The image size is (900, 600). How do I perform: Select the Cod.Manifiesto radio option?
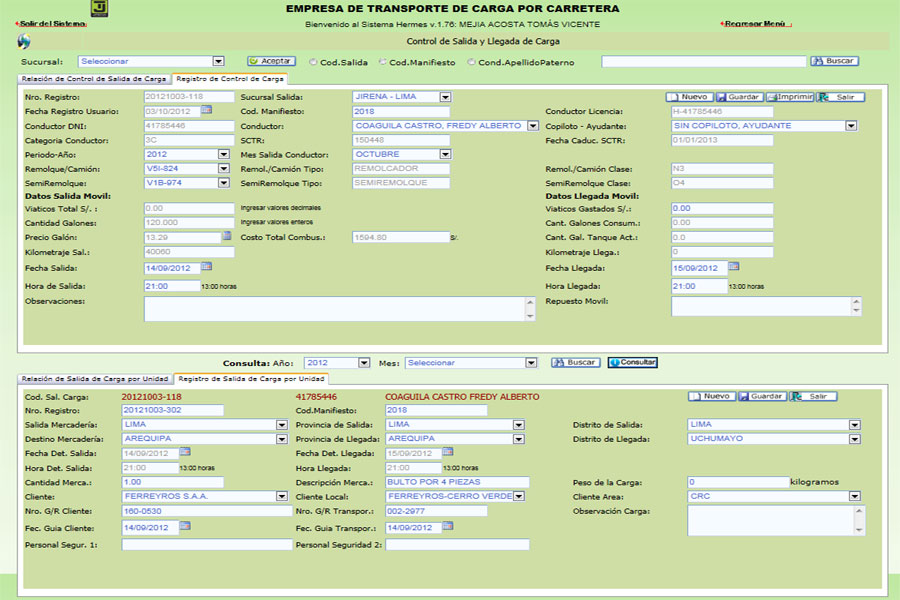[383, 62]
